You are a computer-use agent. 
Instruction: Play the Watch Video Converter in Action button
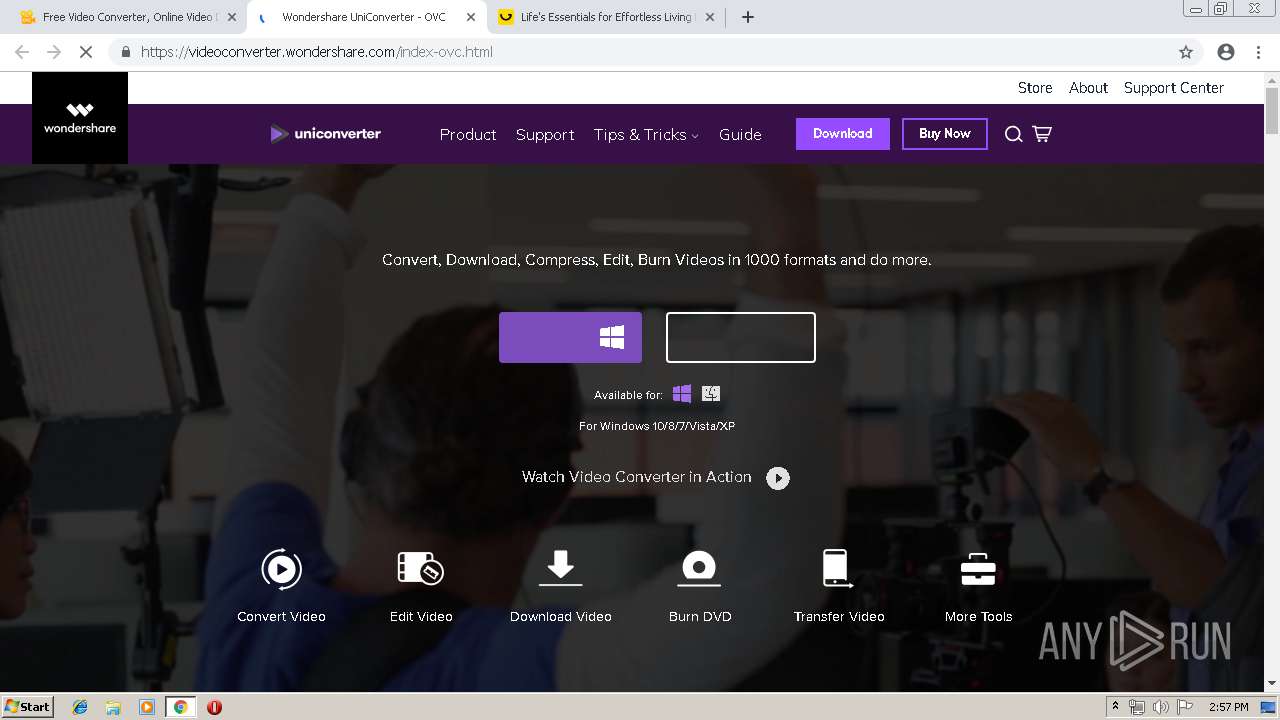(778, 478)
